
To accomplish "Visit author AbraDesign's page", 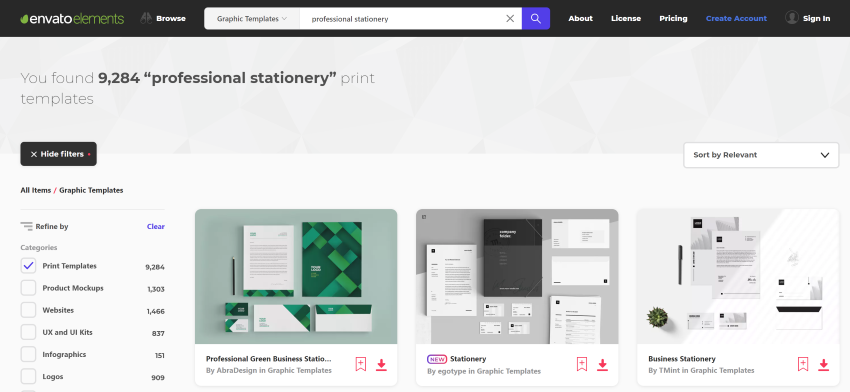I will click(x=236, y=371).
